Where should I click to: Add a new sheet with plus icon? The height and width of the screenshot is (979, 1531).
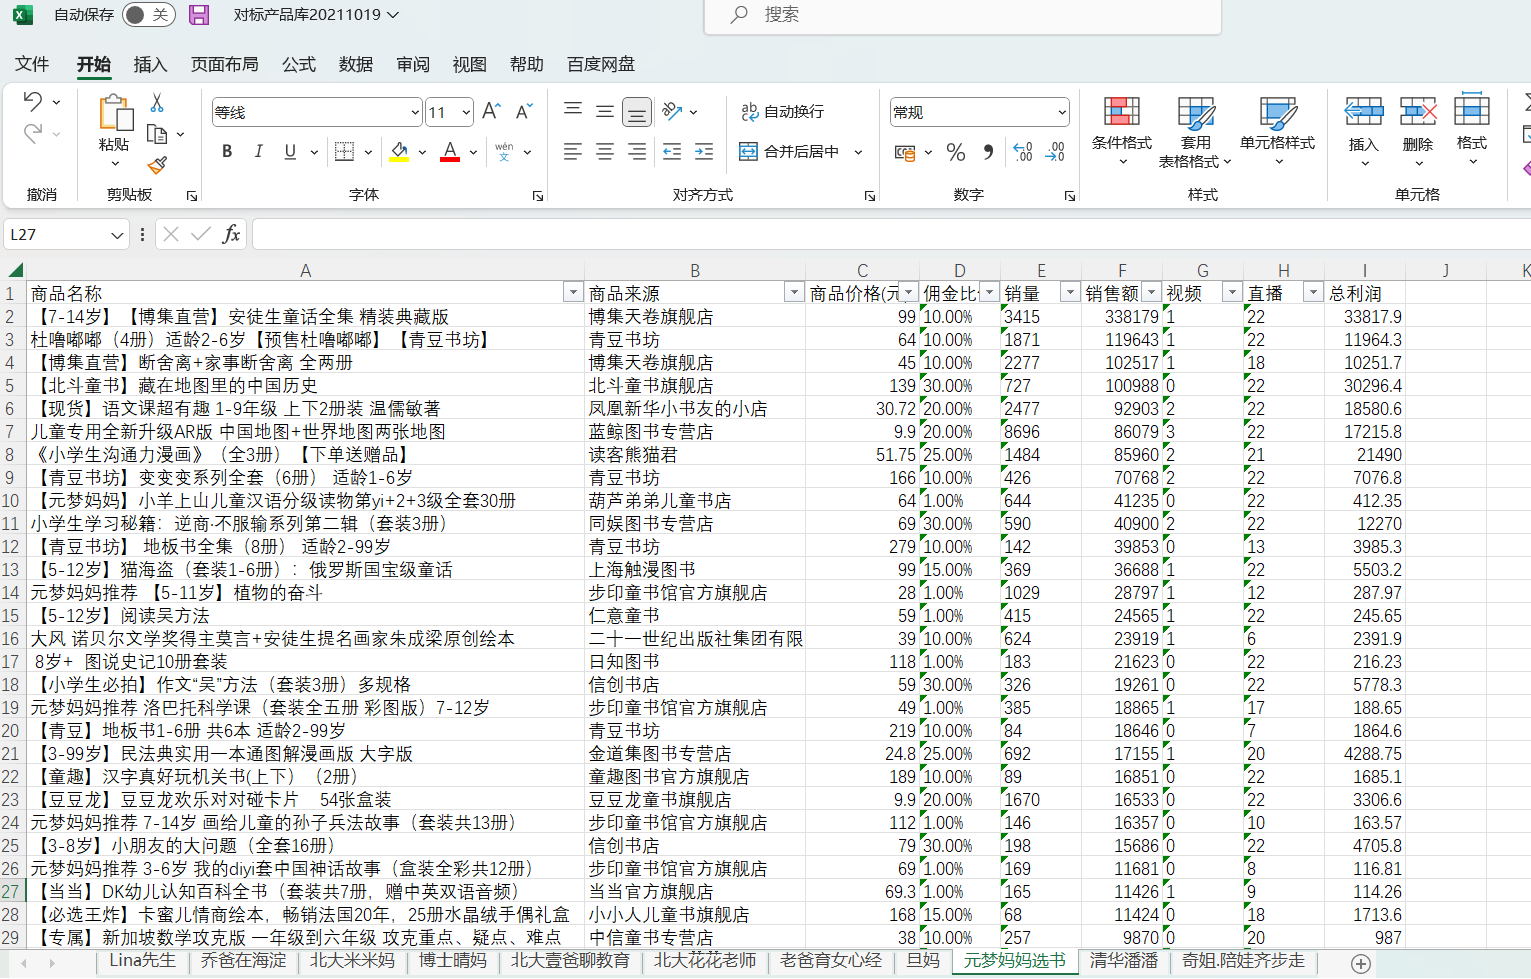1361,963
